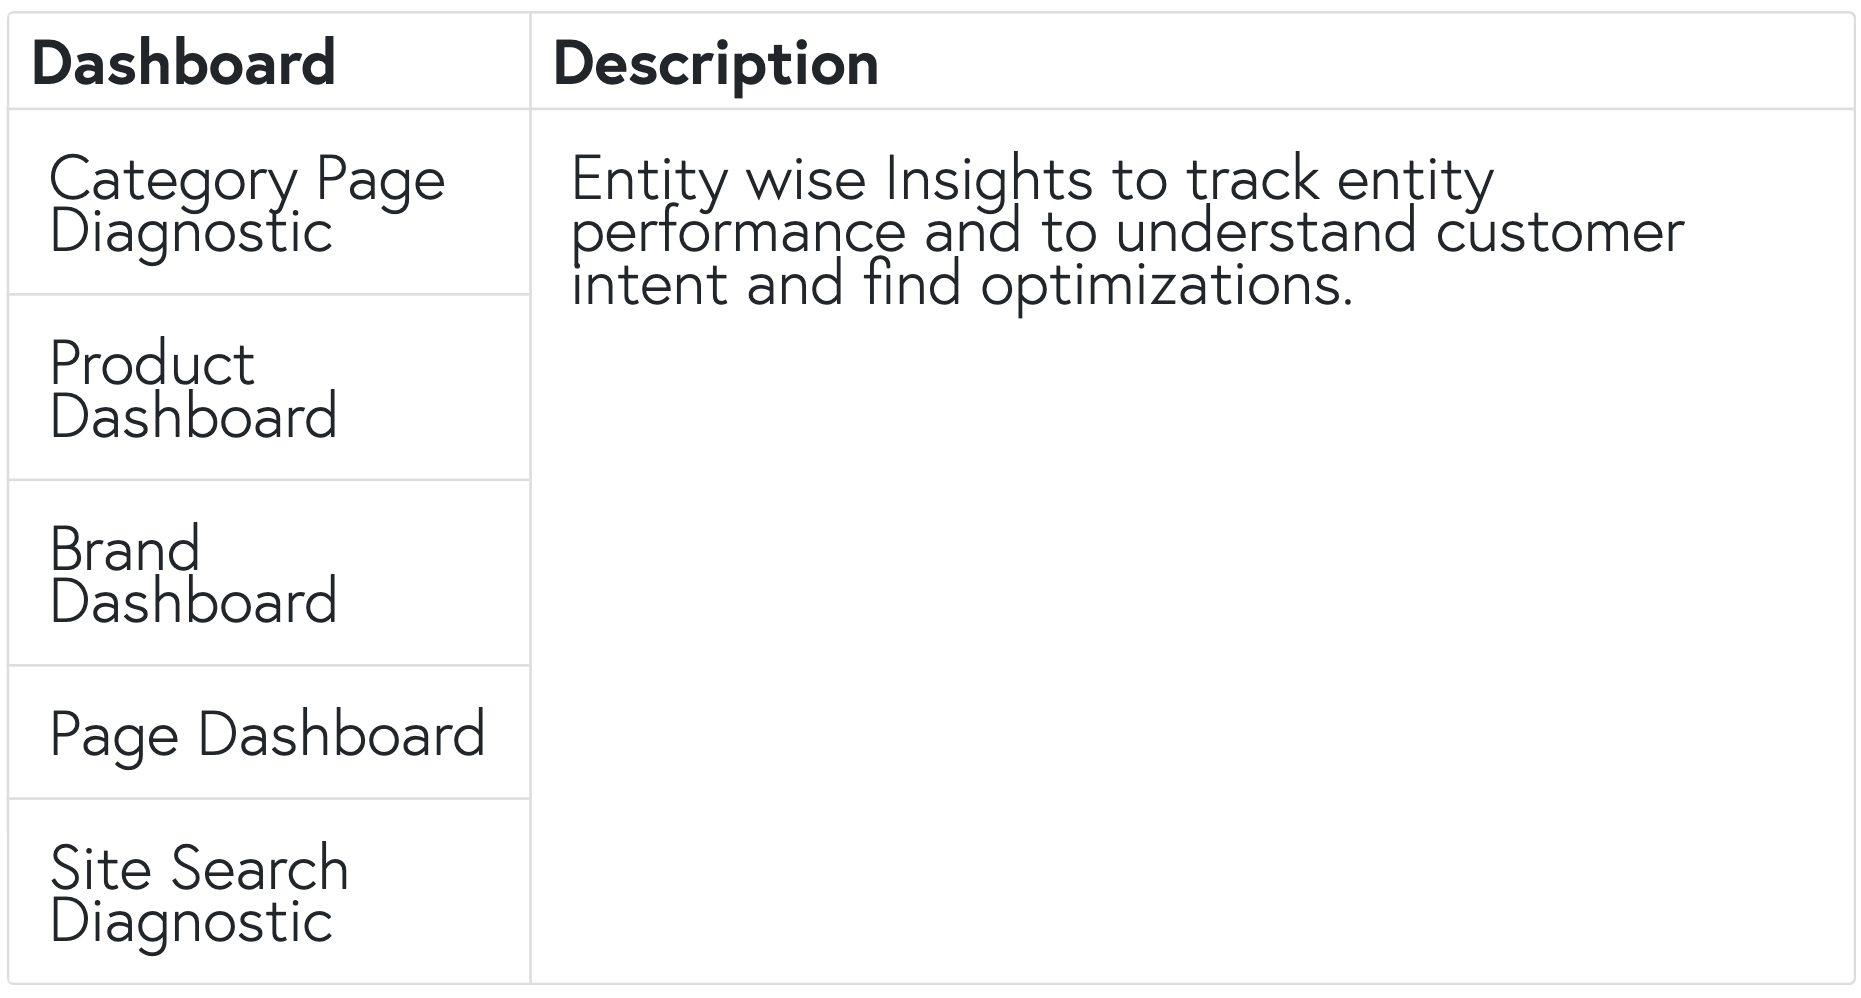Click the word "Insights" in the description

[x=988, y=180]
